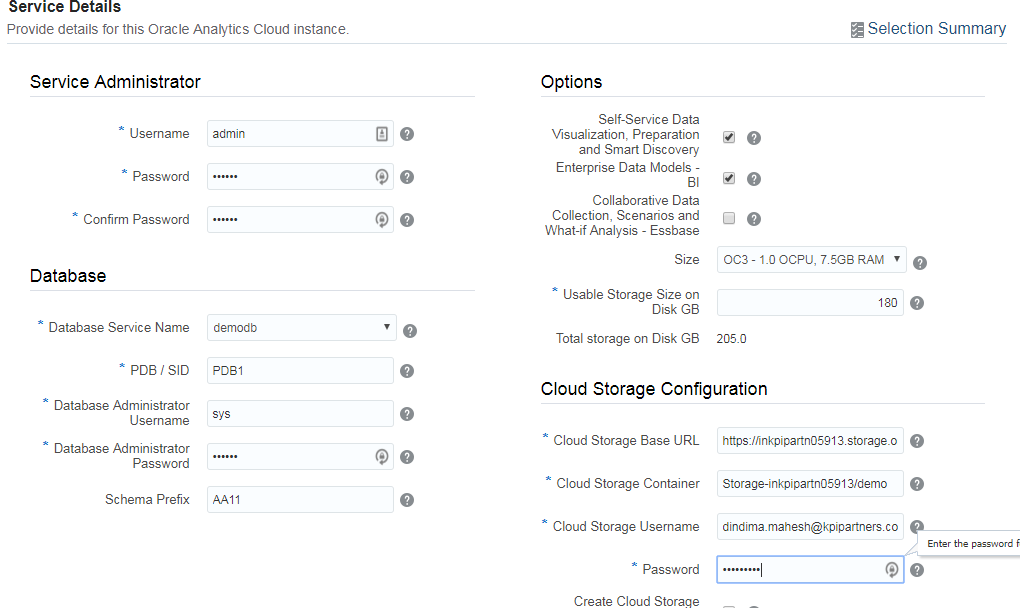
Task: Focus the Schema Prefix input field
Action: pos(300,500)
